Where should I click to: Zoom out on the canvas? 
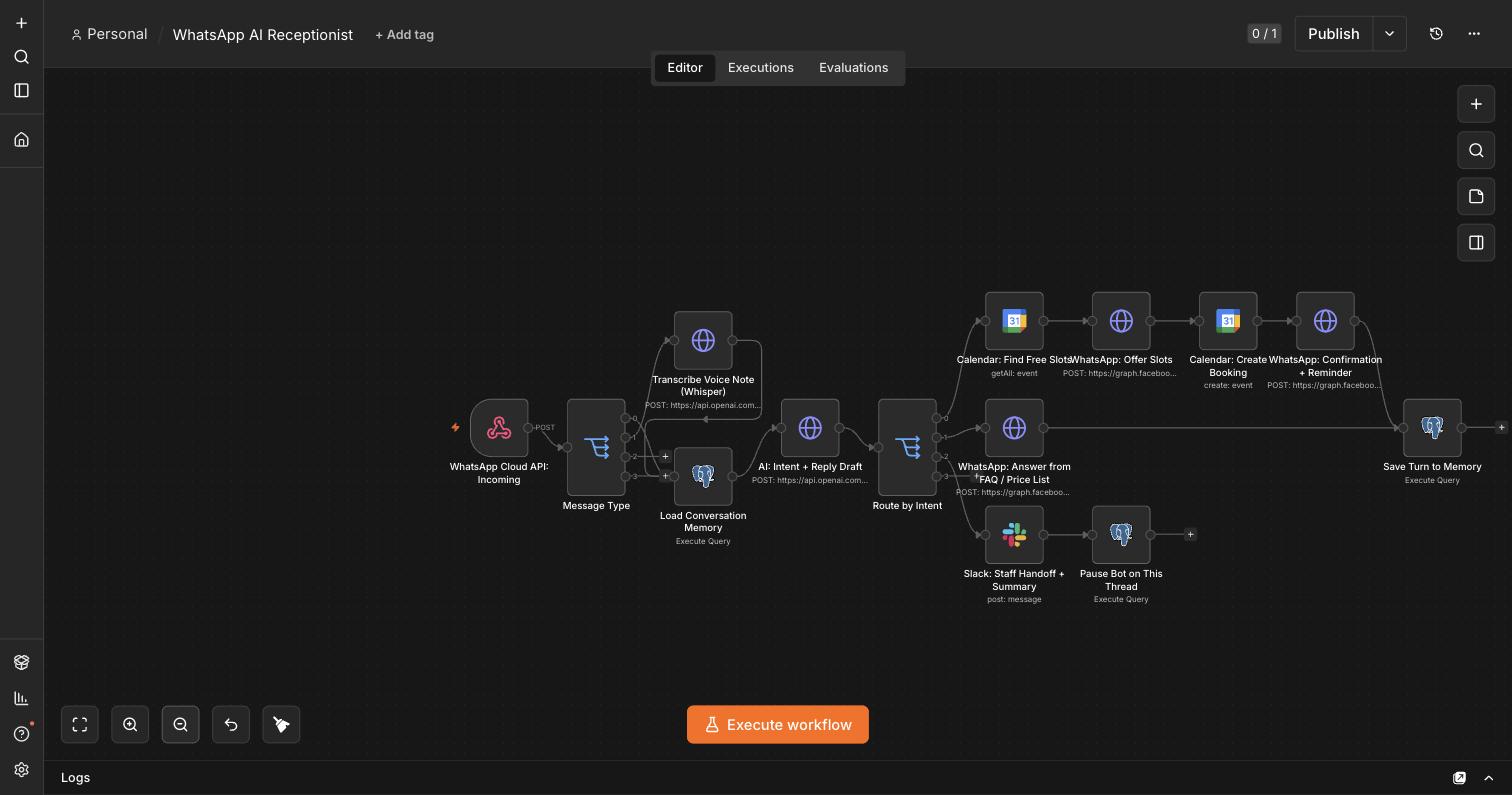pos(180,724)
